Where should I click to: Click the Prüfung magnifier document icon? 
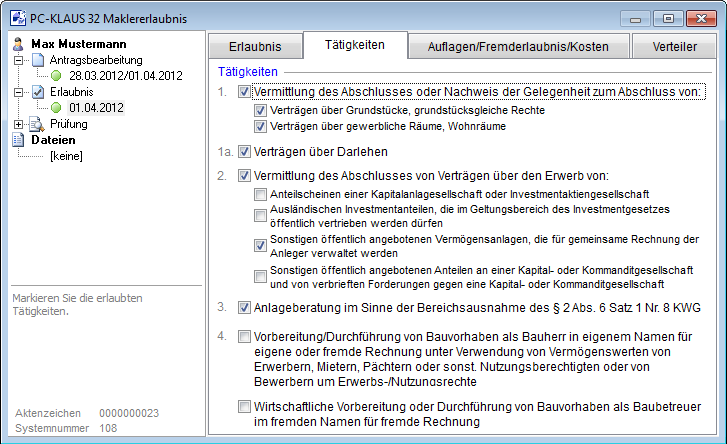pos(37,124)
